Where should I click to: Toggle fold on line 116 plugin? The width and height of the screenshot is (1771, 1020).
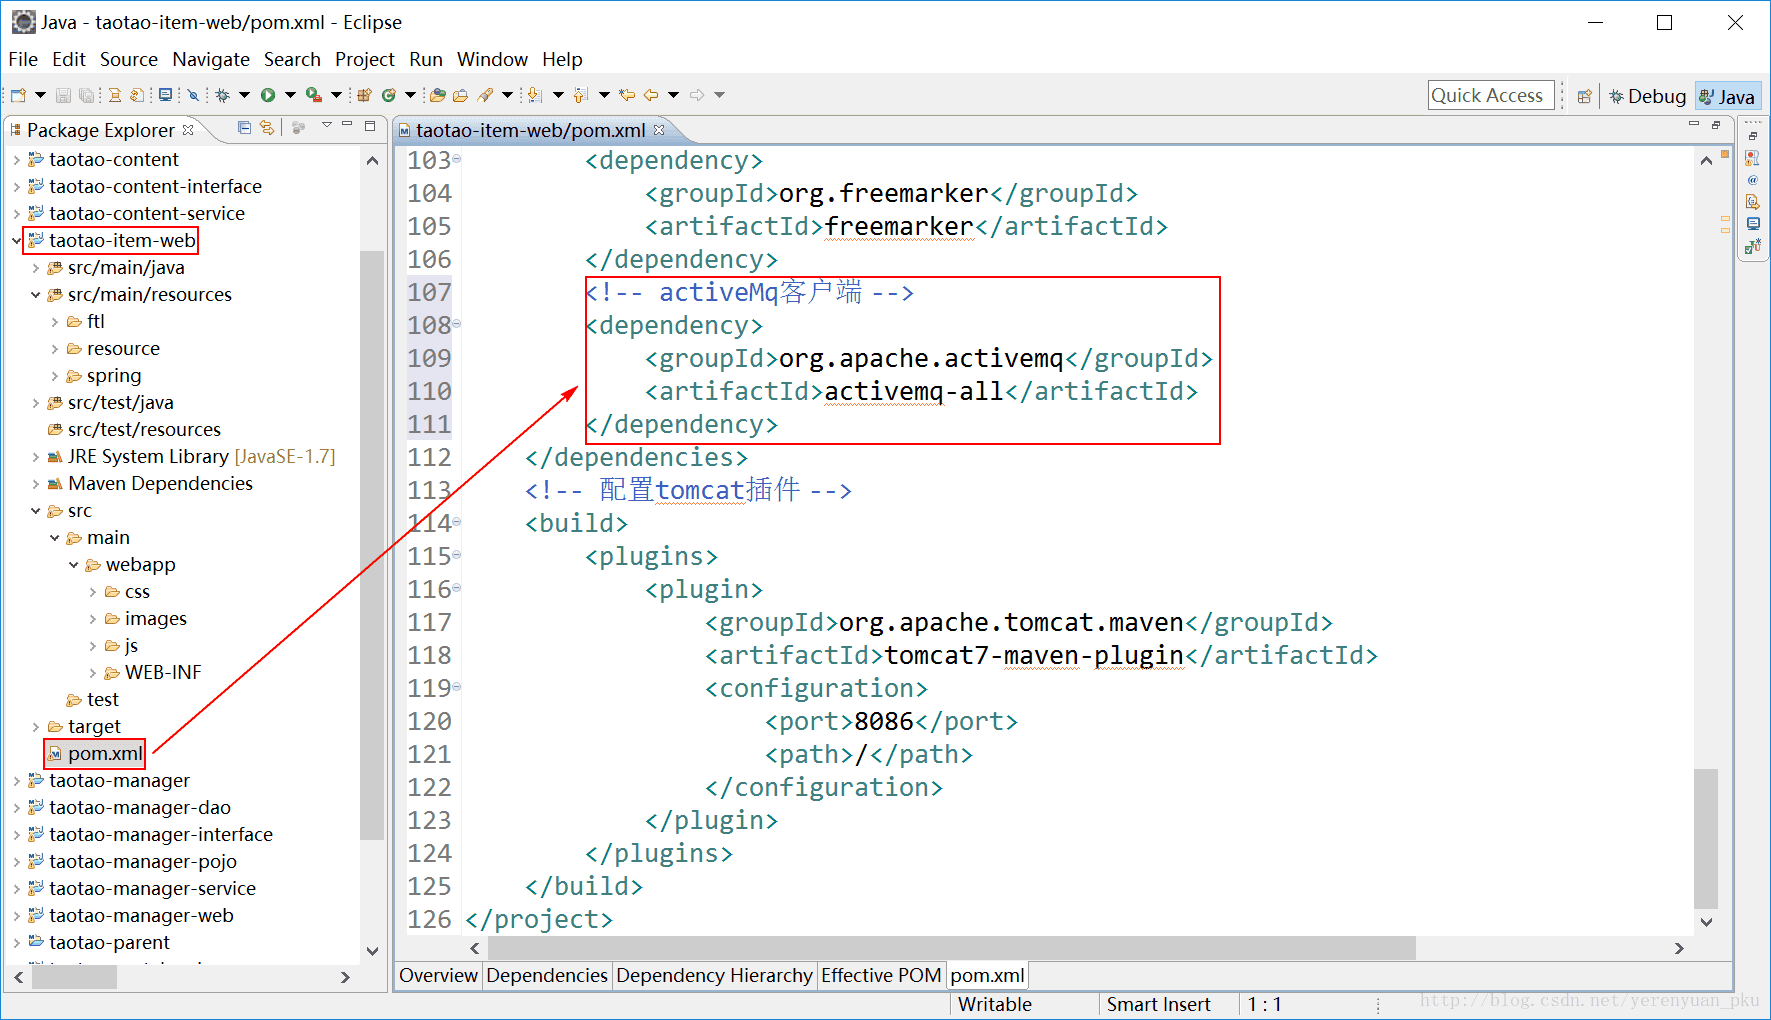457,588
